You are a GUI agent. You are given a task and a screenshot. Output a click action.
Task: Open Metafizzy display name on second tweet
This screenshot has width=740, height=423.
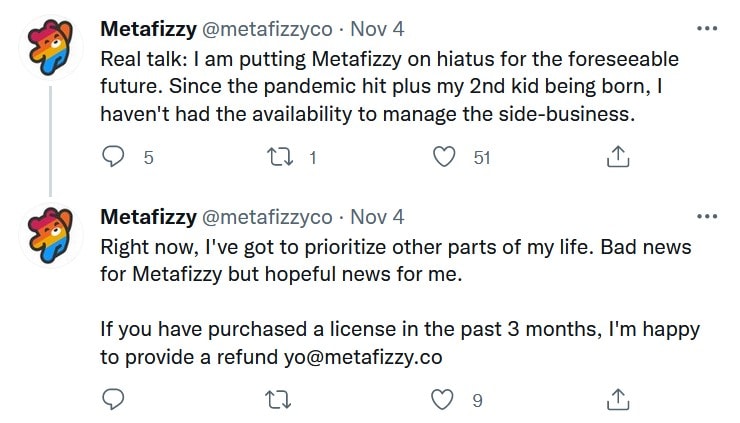pos(148,217)
